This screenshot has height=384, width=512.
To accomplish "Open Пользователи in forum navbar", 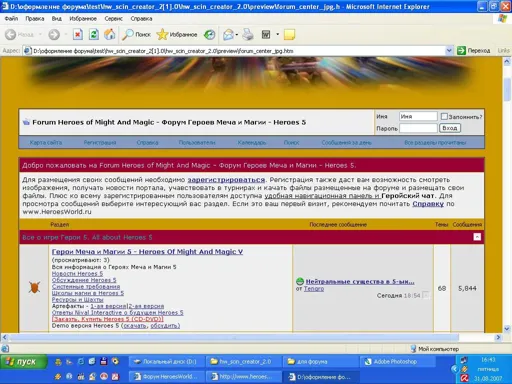I will 197,142.
